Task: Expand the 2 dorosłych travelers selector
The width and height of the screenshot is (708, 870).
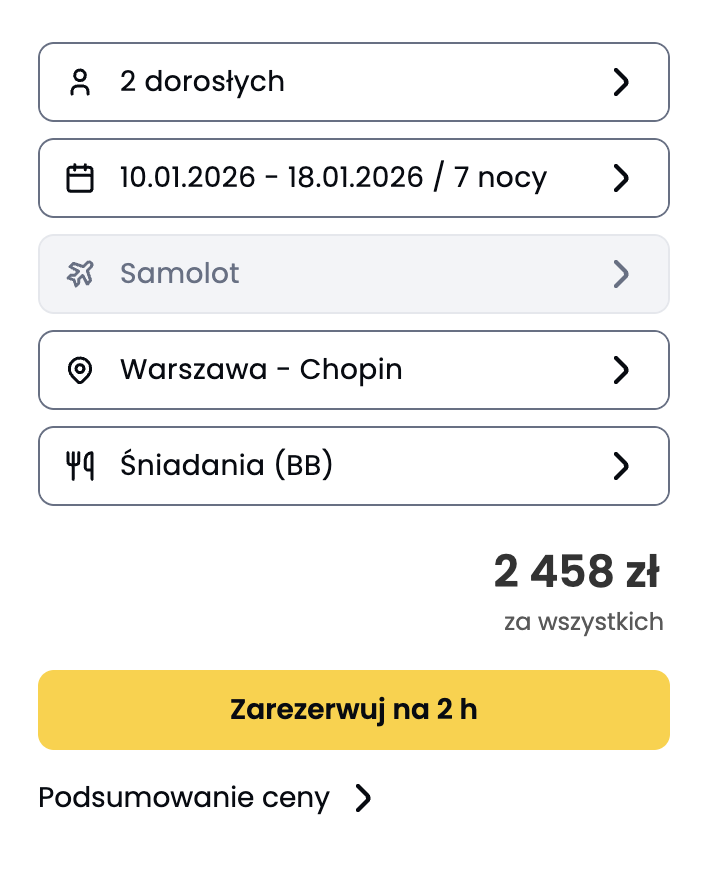Action: pyautogui.click(x=620, y=82)
